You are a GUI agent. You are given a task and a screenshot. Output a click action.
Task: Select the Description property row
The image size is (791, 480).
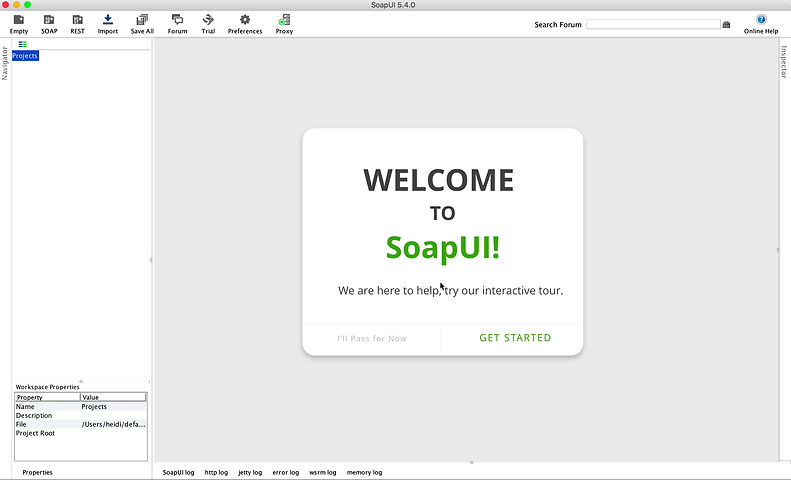click(81, 415)
